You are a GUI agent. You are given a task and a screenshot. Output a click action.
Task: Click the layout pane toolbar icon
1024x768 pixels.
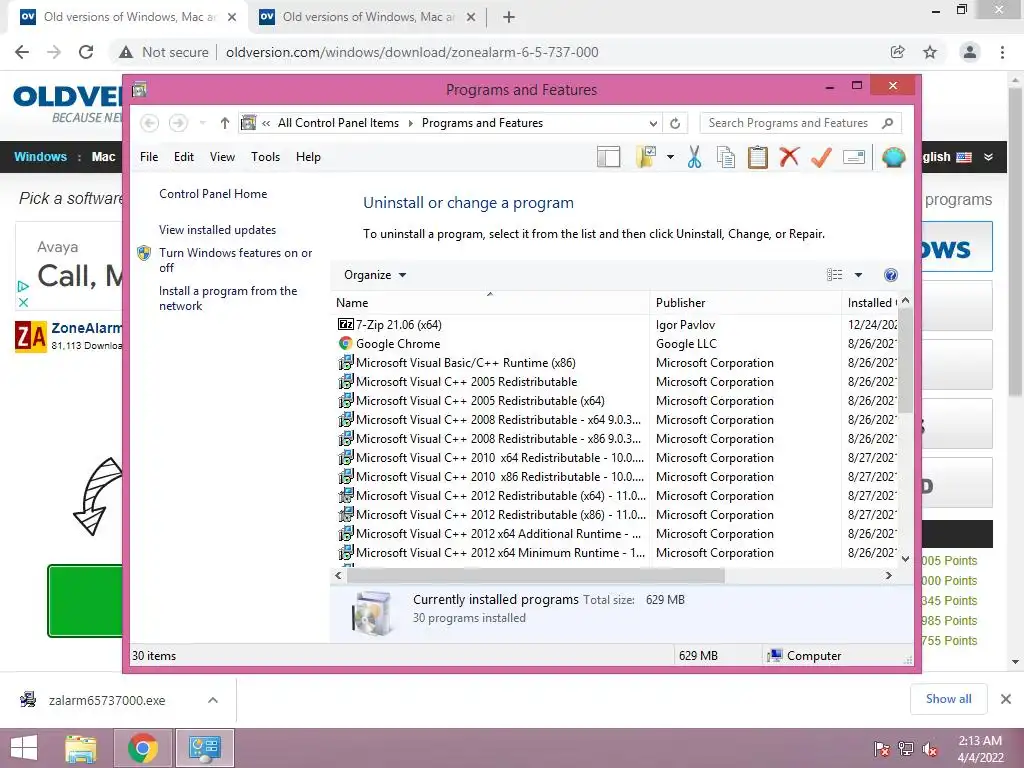(608, 157)
